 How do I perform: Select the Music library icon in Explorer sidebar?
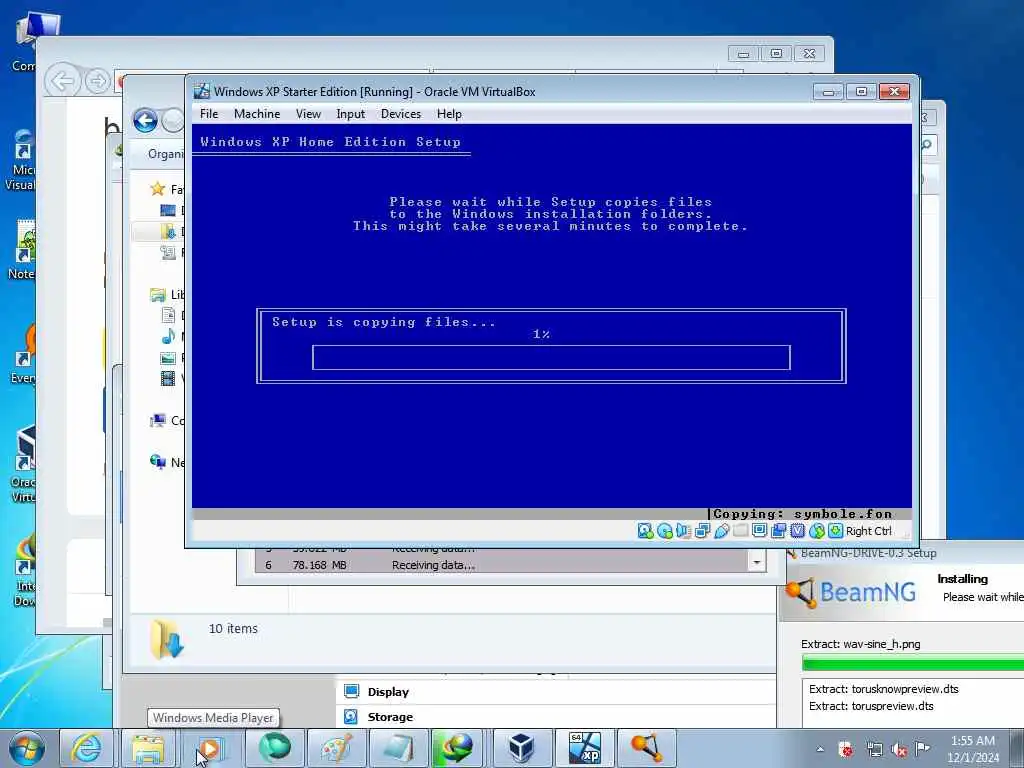(168, 336)
